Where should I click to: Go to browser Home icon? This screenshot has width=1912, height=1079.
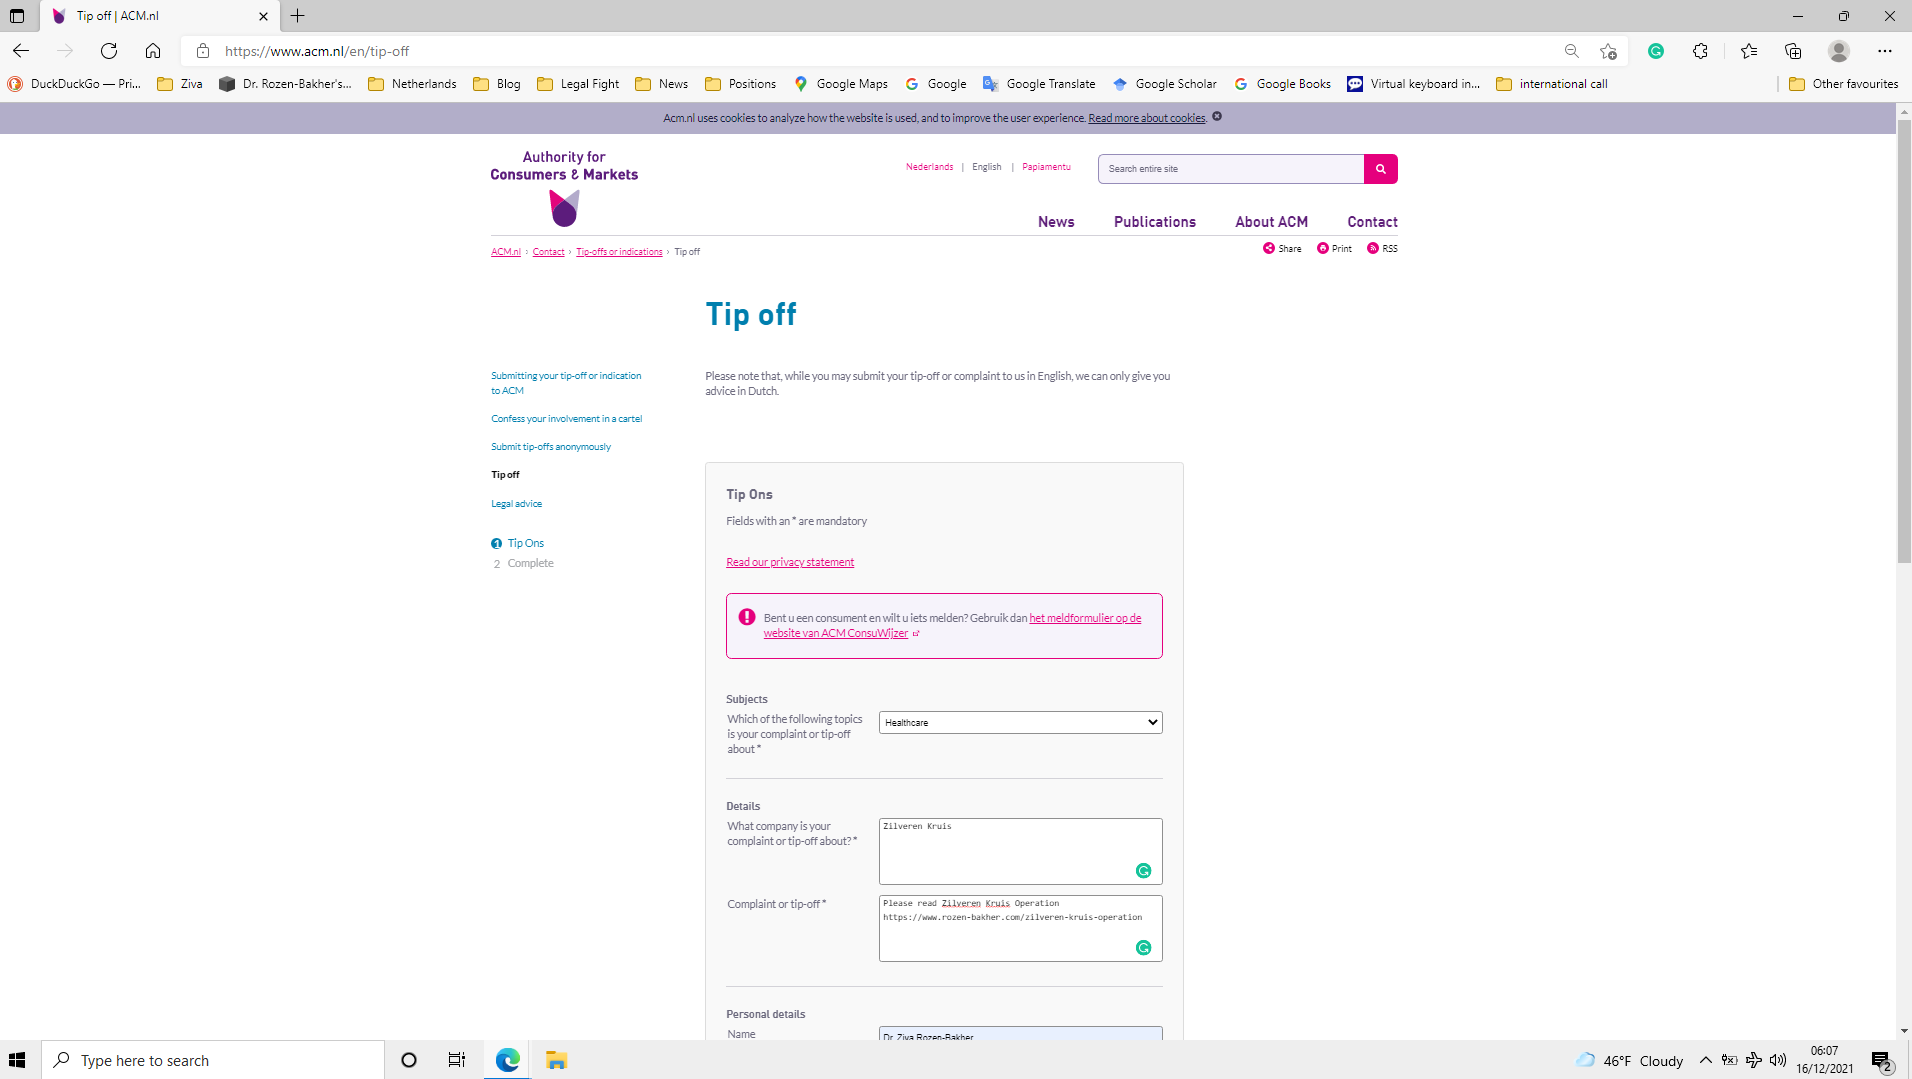(153, 51)
